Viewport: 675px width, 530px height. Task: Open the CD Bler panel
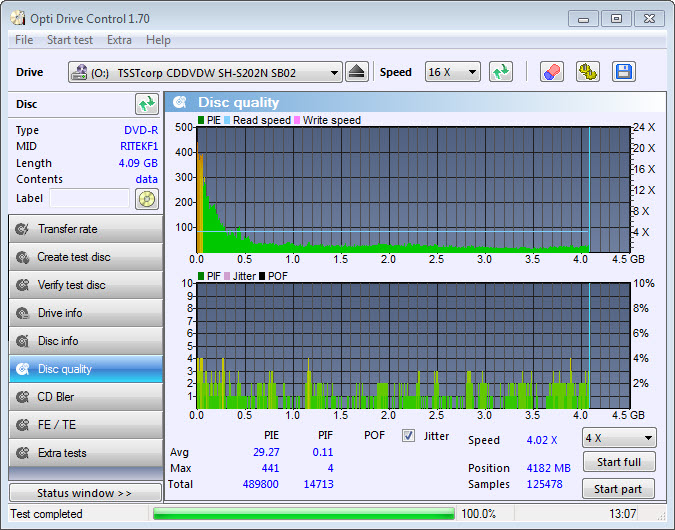tap(86, 397)
